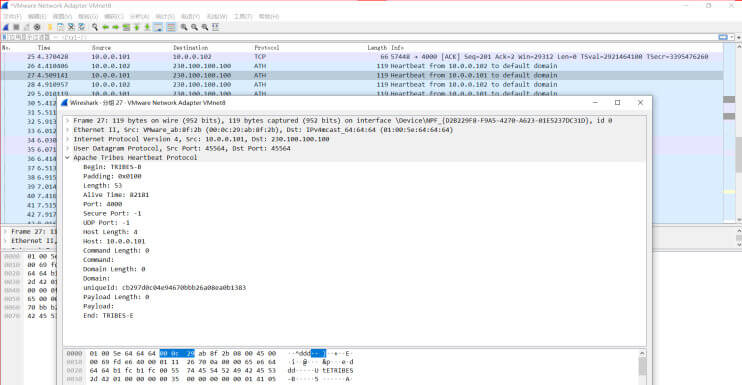Toggle packet list colorization
Image resolution: width=742 pixels, height=385 pixels.
171,27
